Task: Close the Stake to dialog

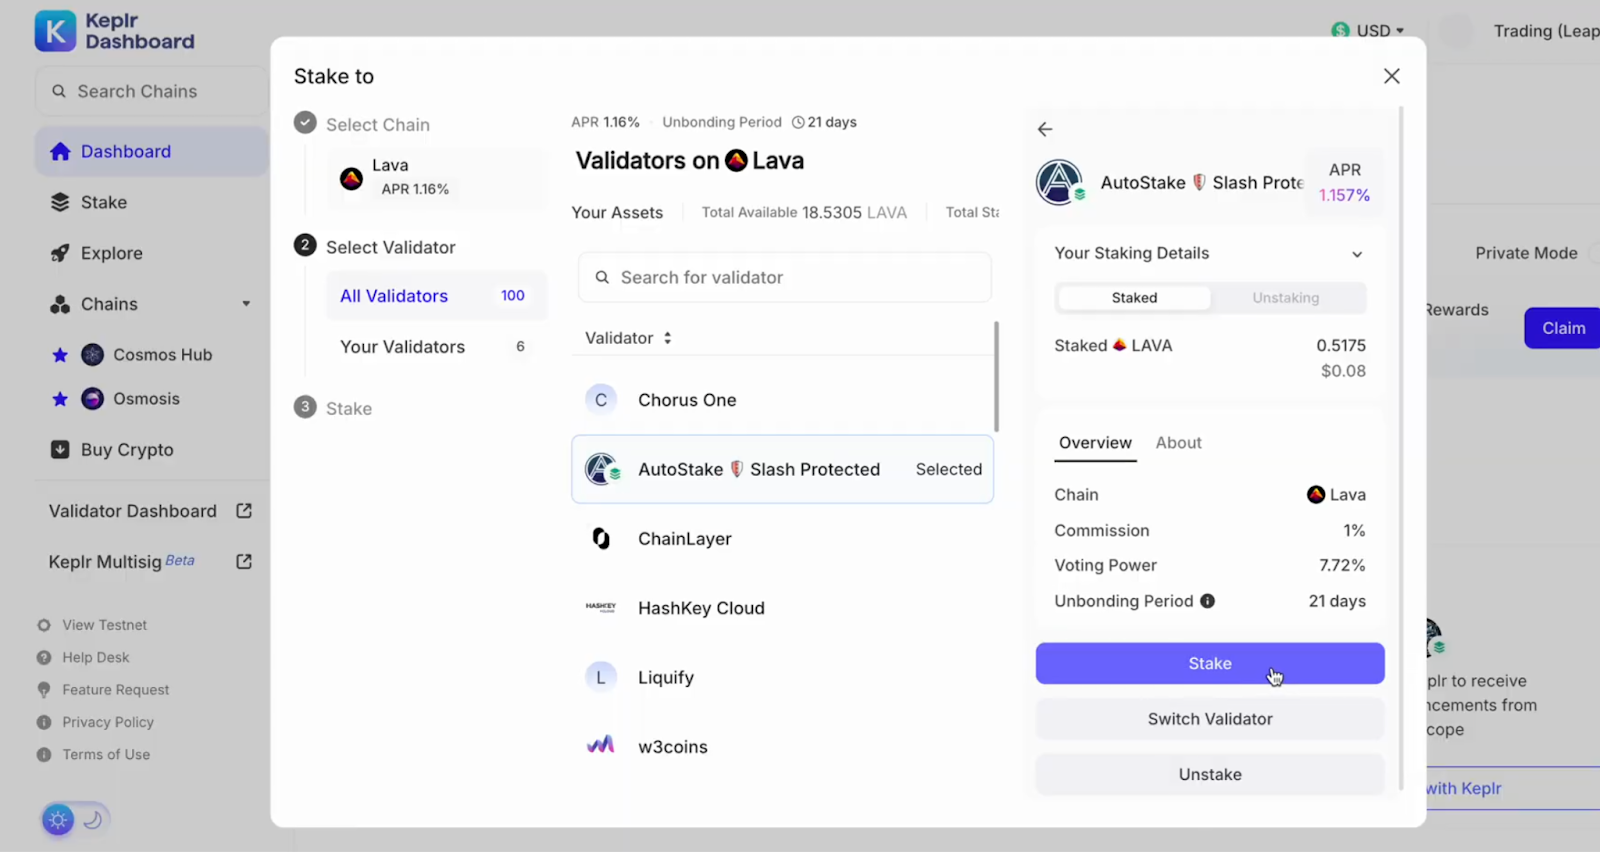Action: click(1391, 76)
